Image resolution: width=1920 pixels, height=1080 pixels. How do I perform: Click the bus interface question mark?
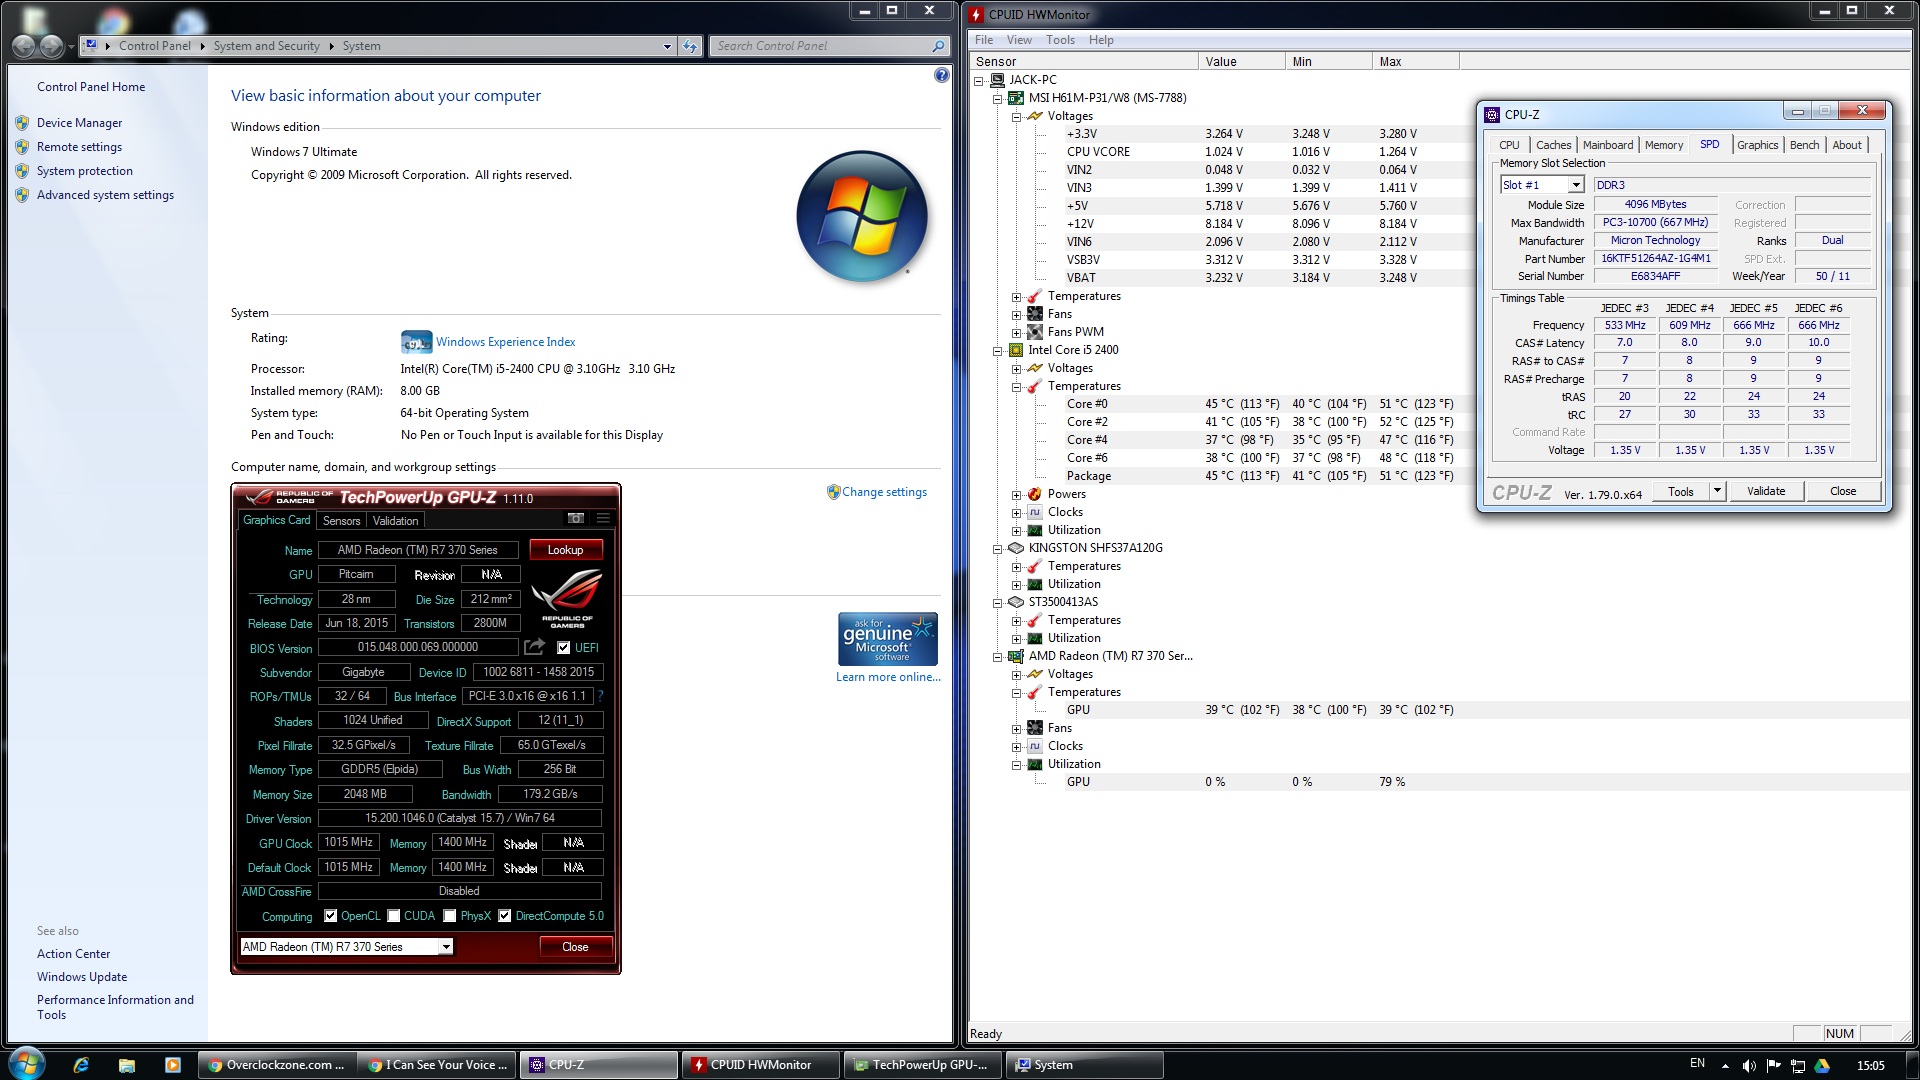(601, 696)
